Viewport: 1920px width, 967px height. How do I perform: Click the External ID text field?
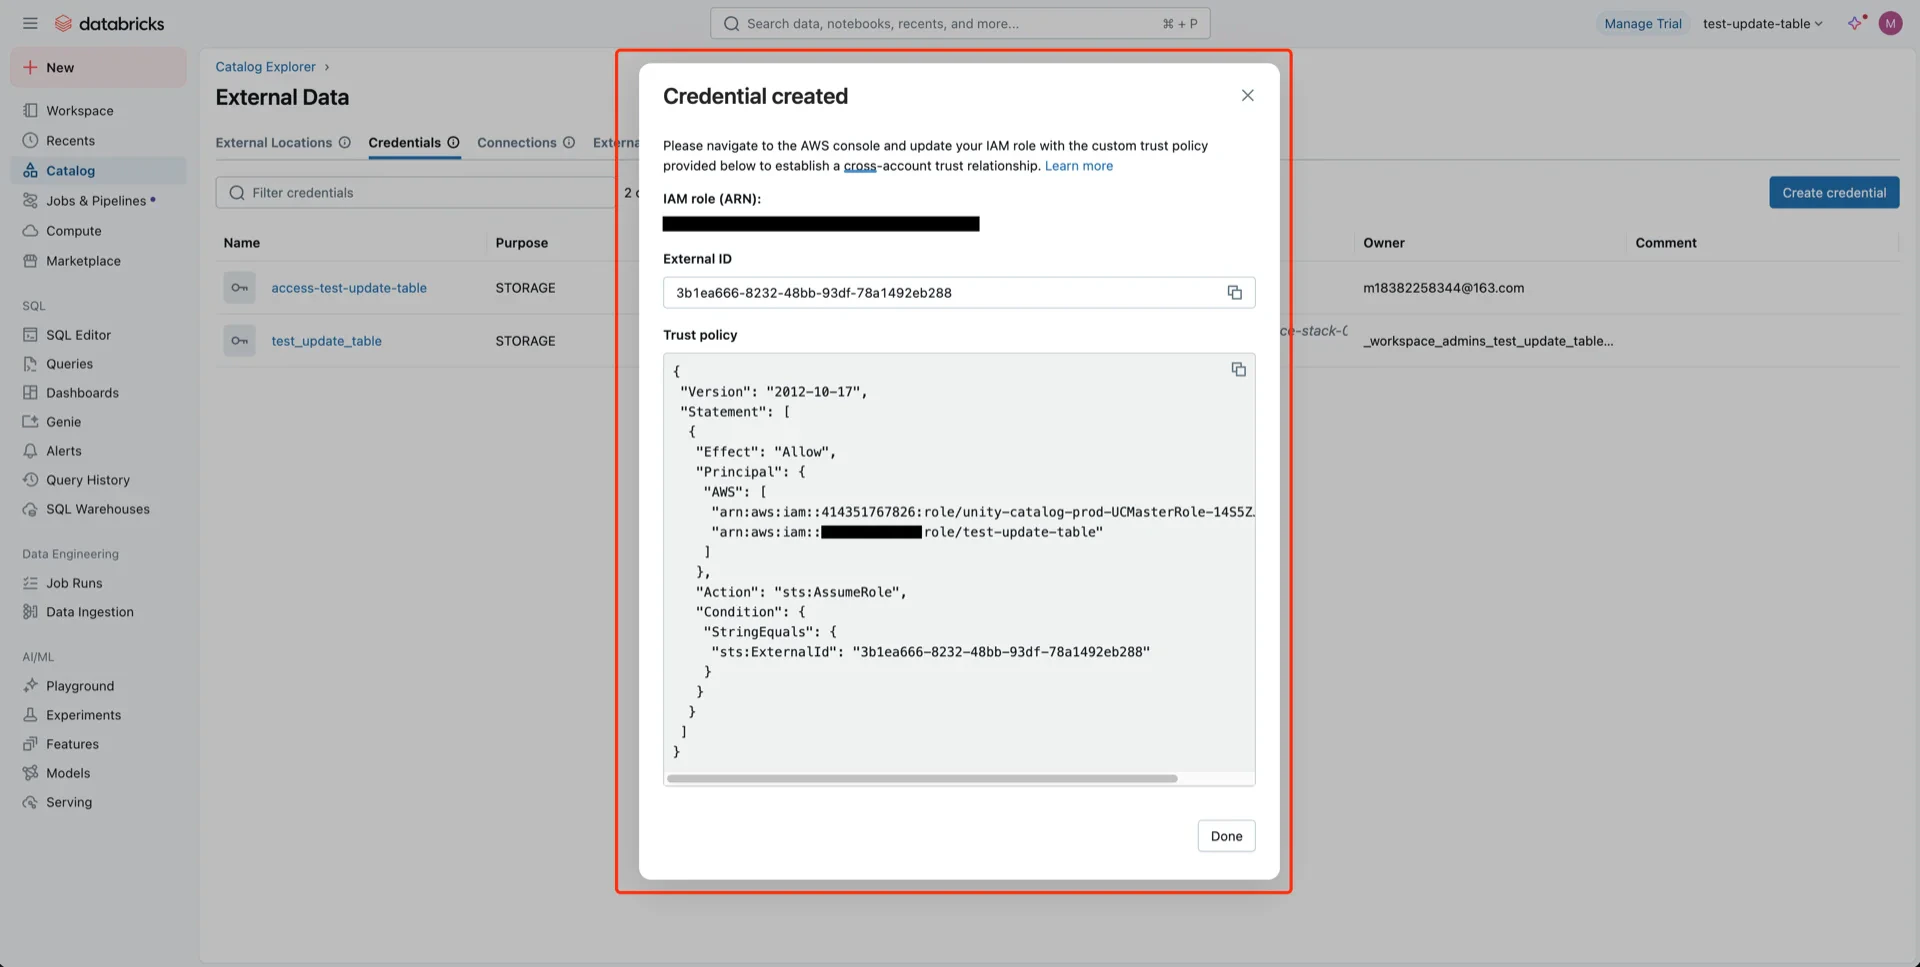(x=959, y=293)
